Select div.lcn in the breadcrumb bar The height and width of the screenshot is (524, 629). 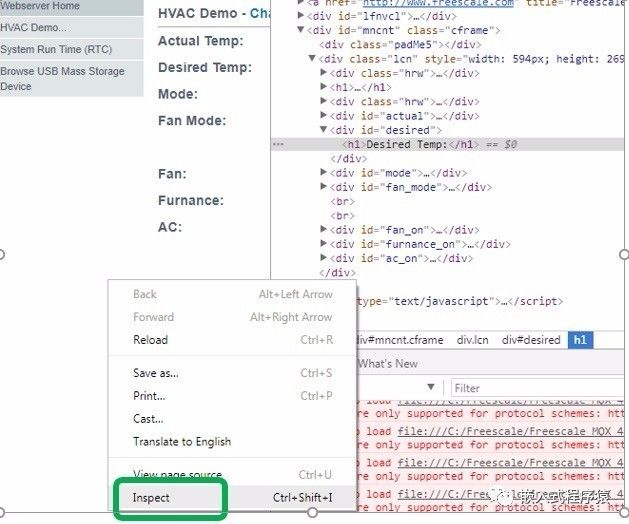coord(473,340)
